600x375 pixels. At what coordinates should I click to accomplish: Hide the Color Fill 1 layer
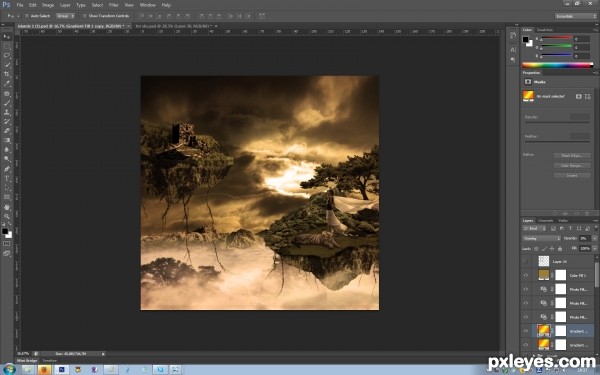pos(526,275)
